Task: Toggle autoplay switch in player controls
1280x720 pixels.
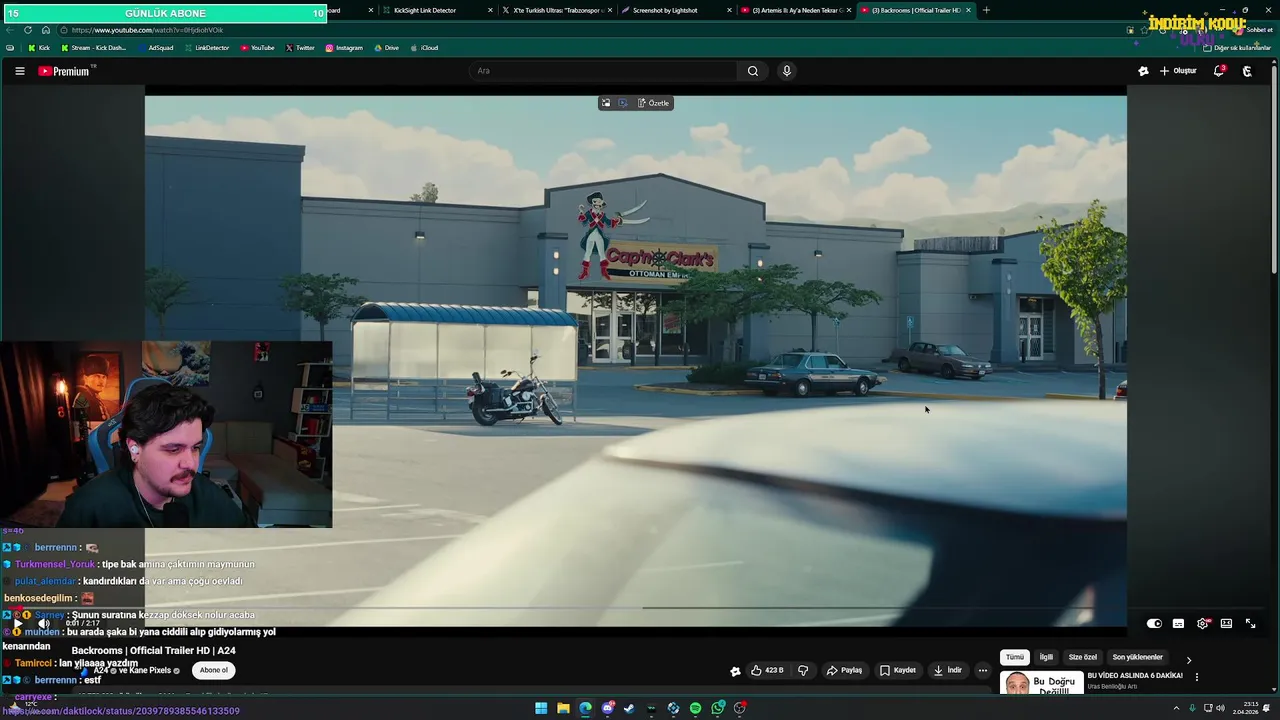Action: (x=1154, y=623)
